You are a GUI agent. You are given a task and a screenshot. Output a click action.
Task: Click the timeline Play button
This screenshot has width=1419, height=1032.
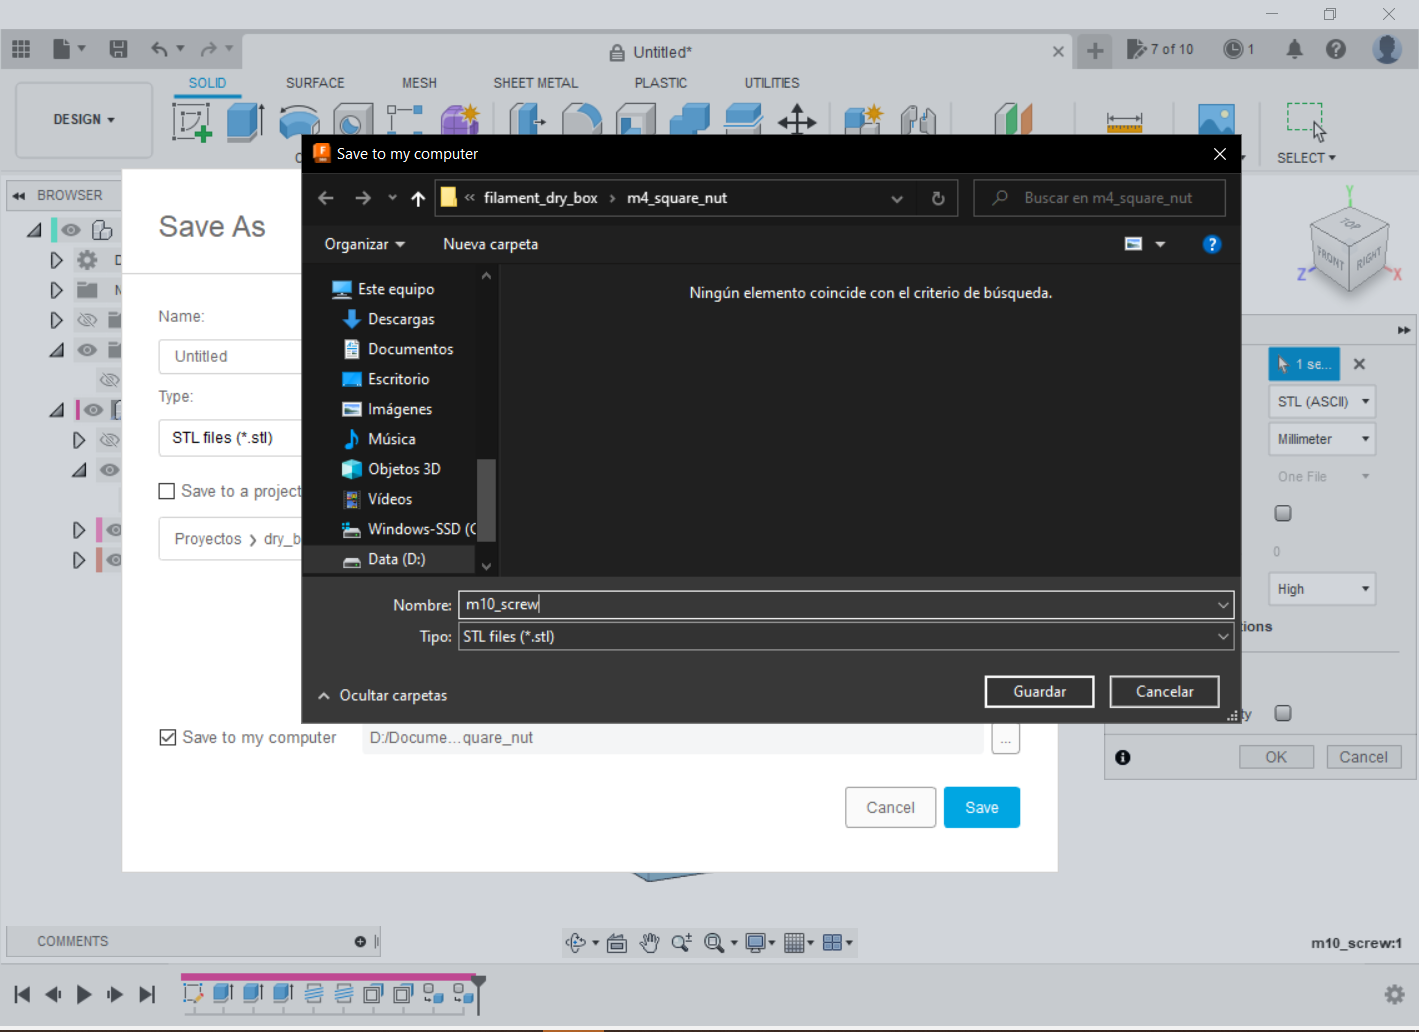pos(84,994)
